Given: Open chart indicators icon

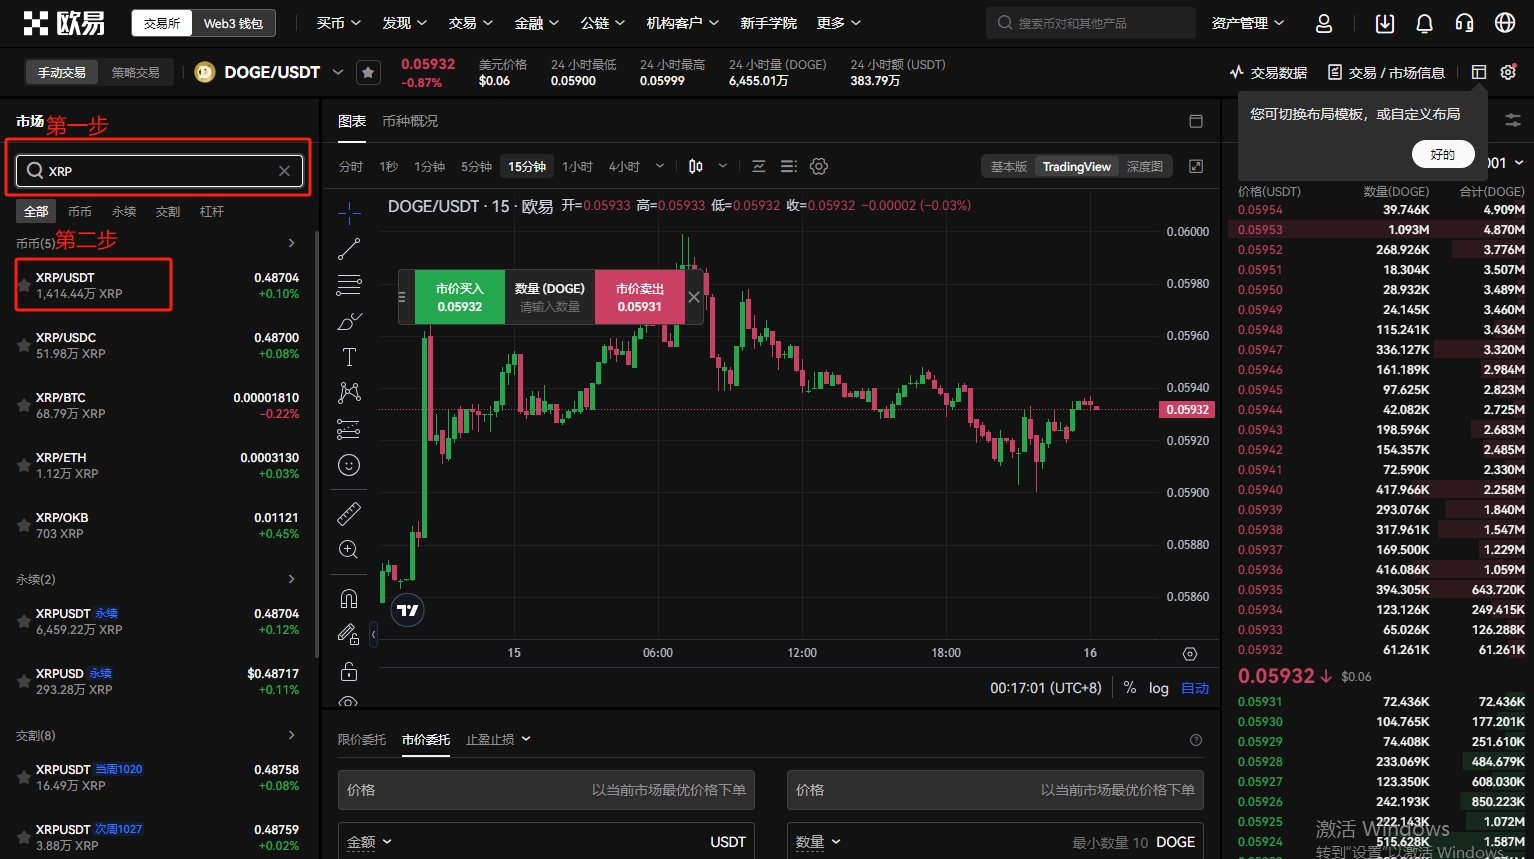Looking at the screenshot, I should coord(759,166).
